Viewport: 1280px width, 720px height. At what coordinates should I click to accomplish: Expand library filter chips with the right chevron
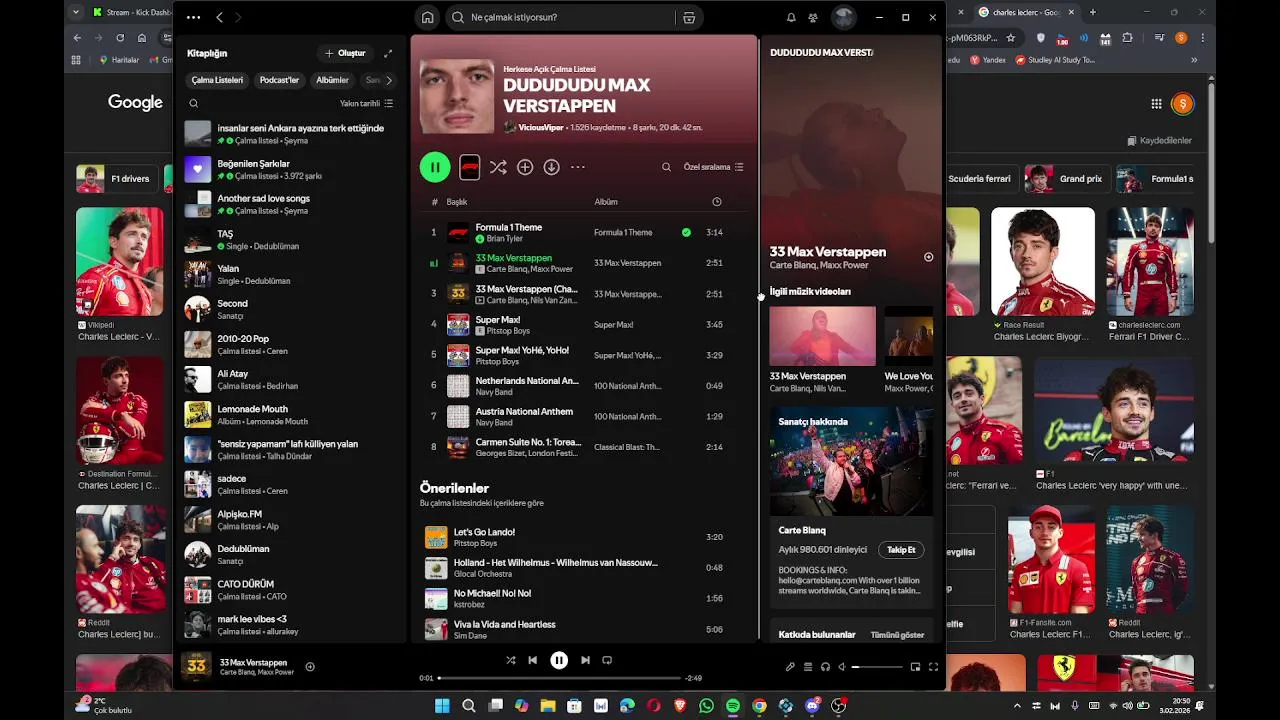coord(388,80)
